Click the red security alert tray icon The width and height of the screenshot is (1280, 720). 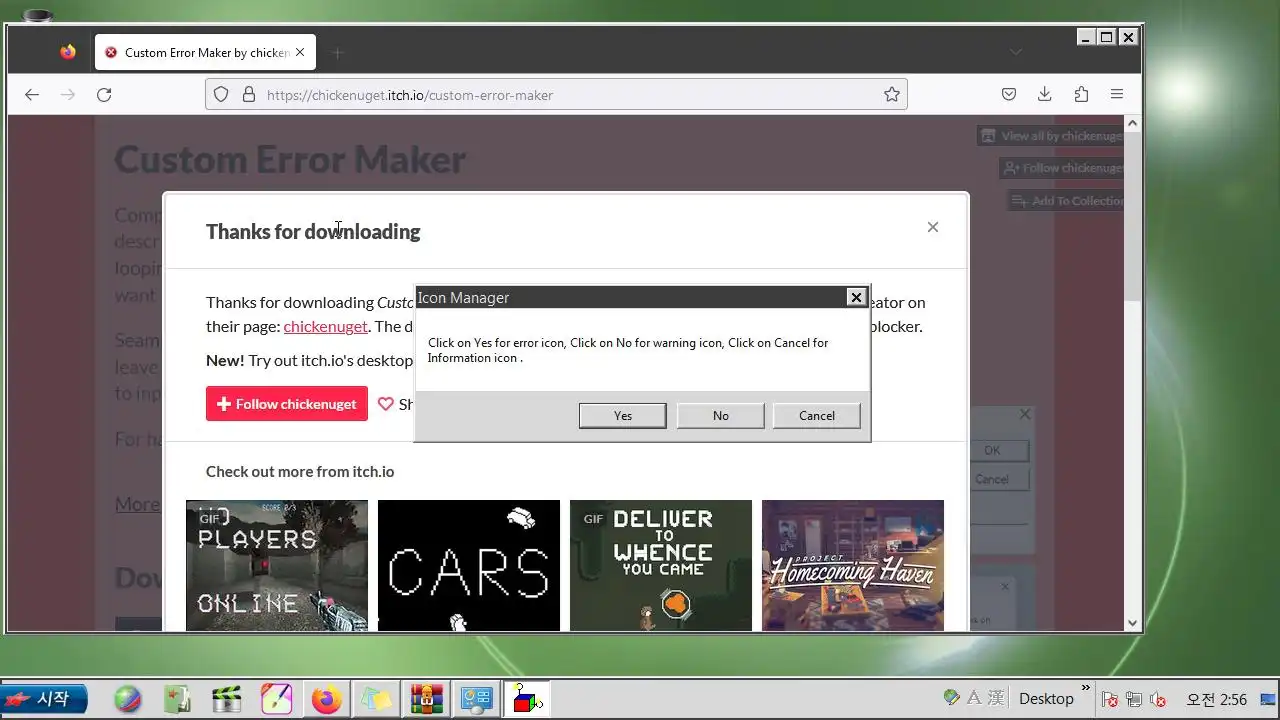click(x=1109, y=699)
